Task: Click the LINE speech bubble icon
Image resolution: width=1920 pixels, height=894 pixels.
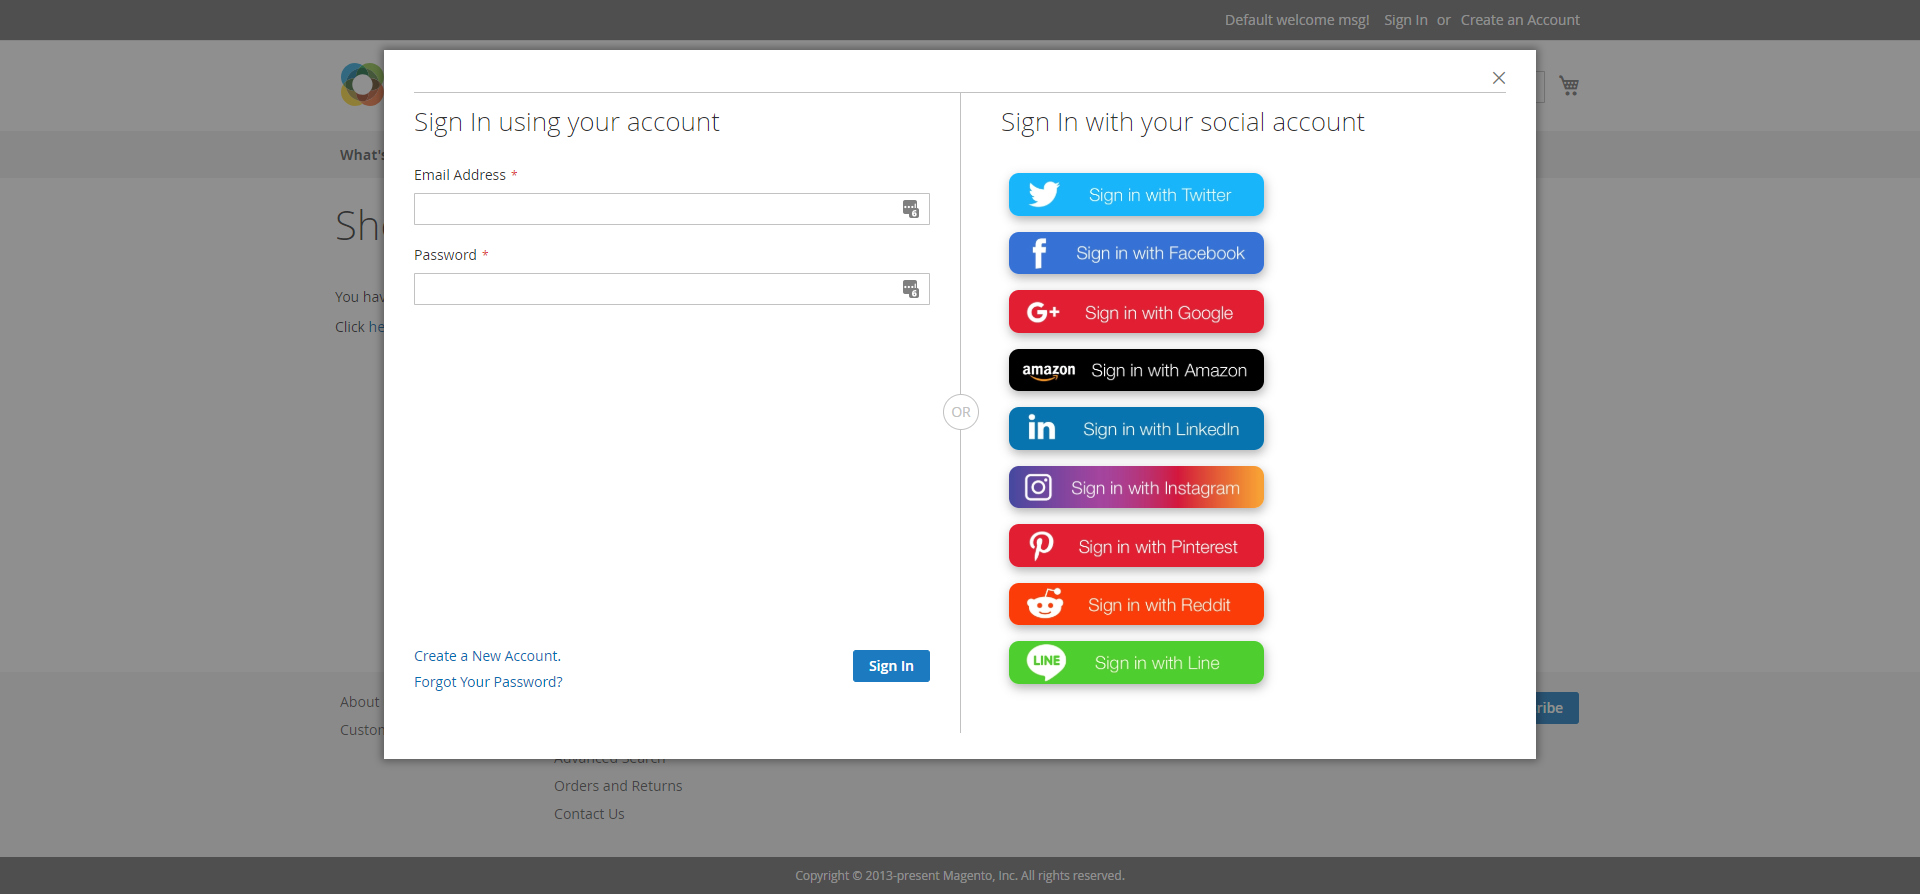Action: click(1046, 662)
